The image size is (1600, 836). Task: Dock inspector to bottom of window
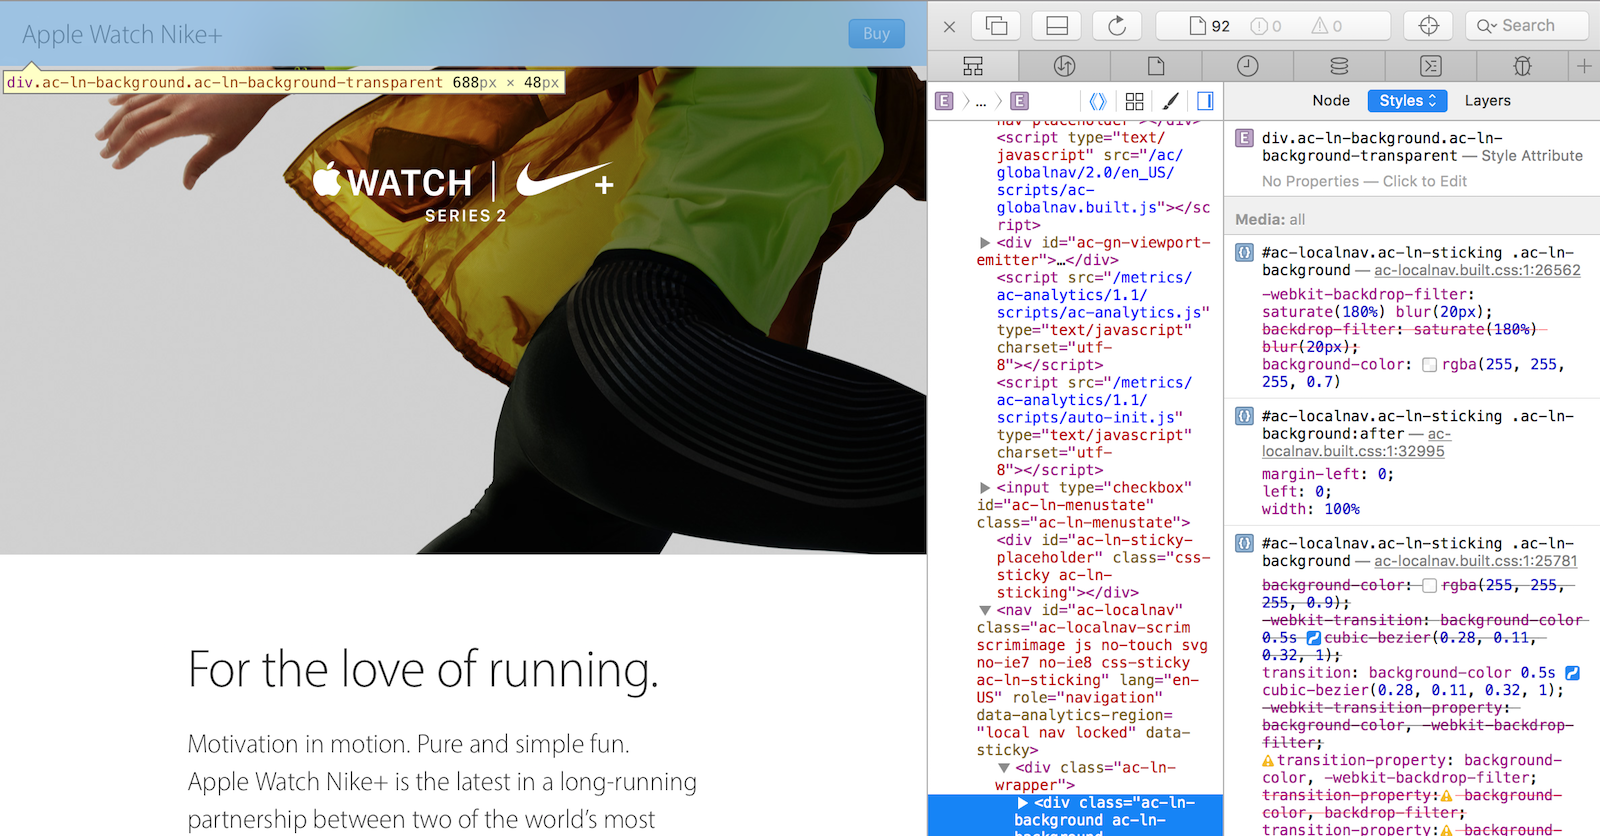(1057, 26)
